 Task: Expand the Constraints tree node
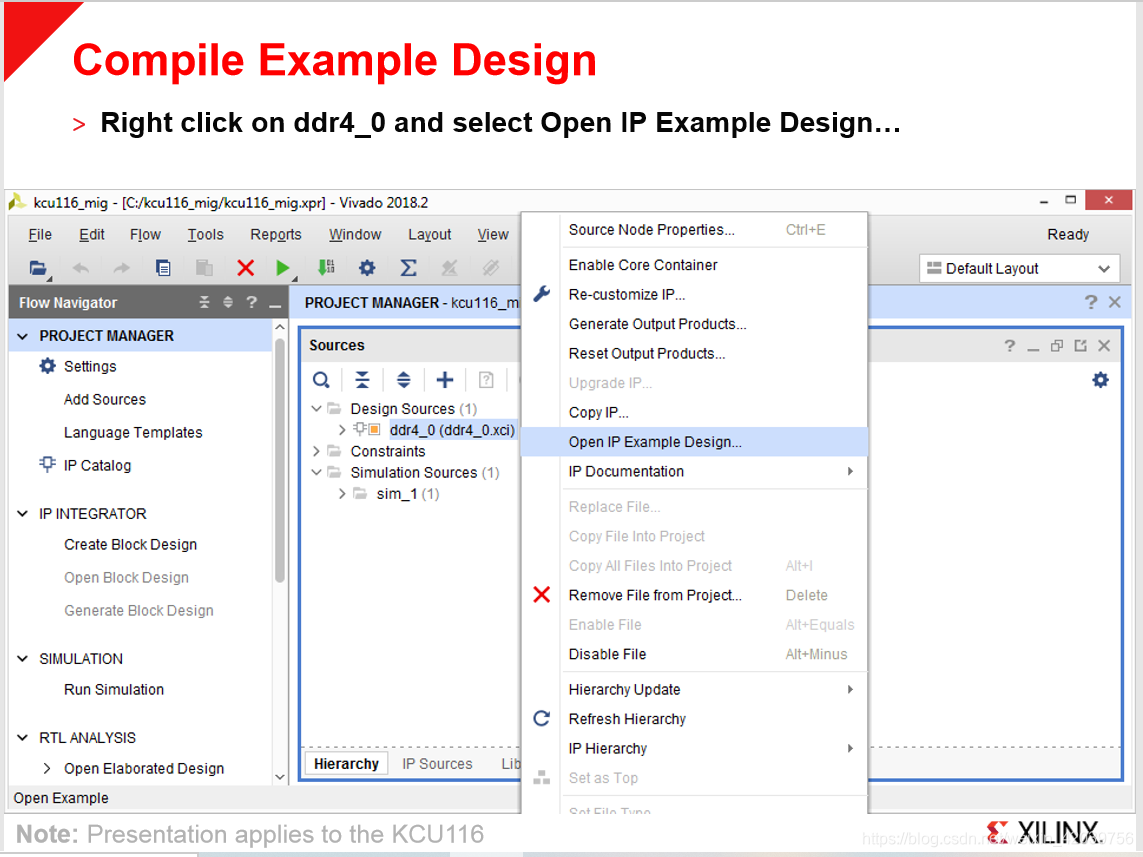tap(316, 451)
